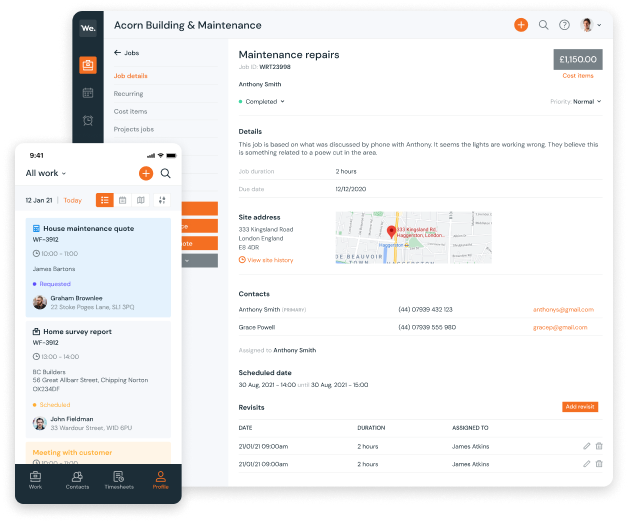Click the site address map thumbnail
Image resolution: width=628 pixels, height=524 pixels.
(x=413, y=237)
